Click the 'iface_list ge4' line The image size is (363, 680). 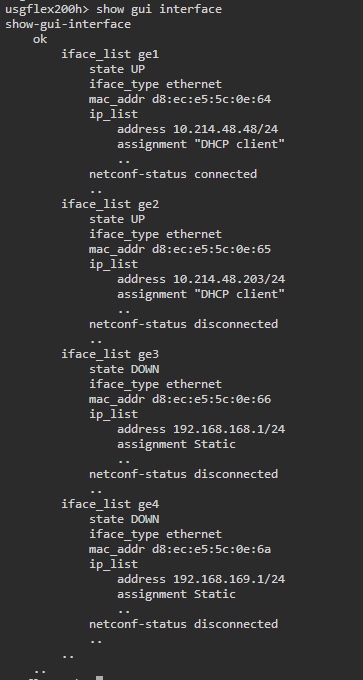coord(110,504)
